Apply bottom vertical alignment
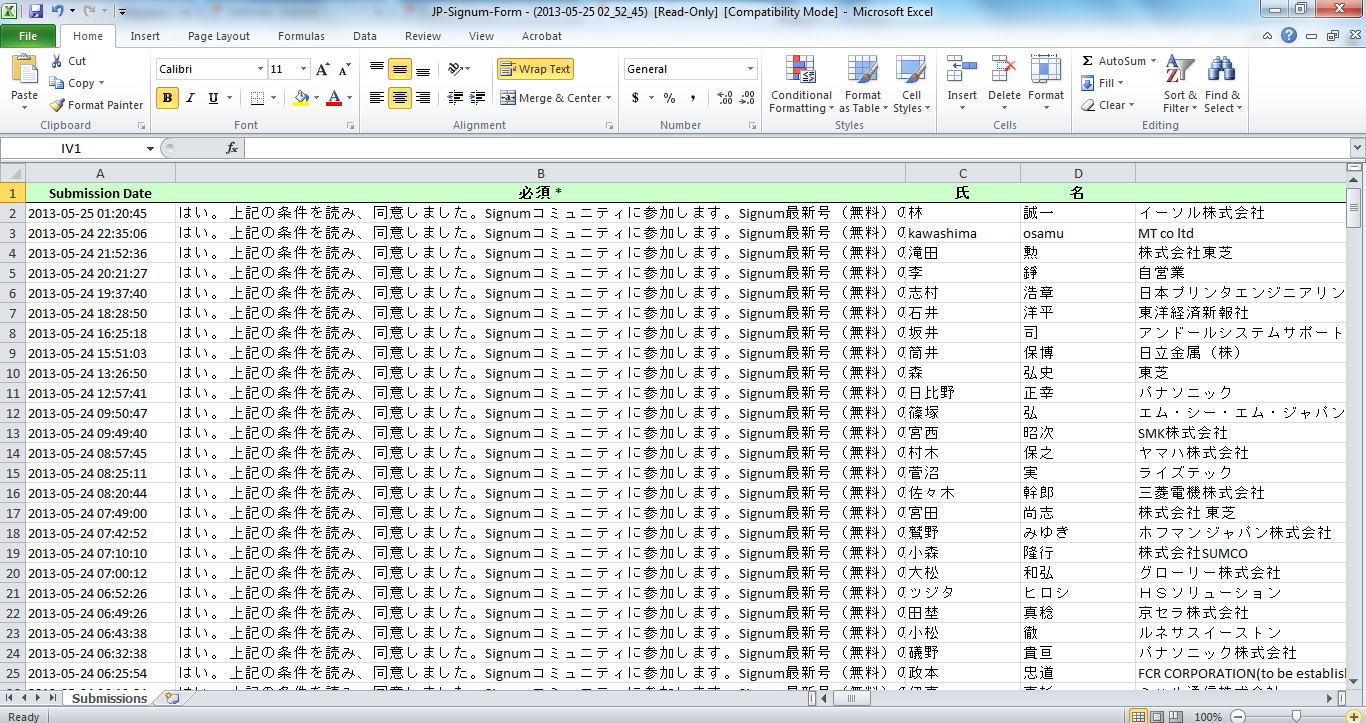 point(423,69)
